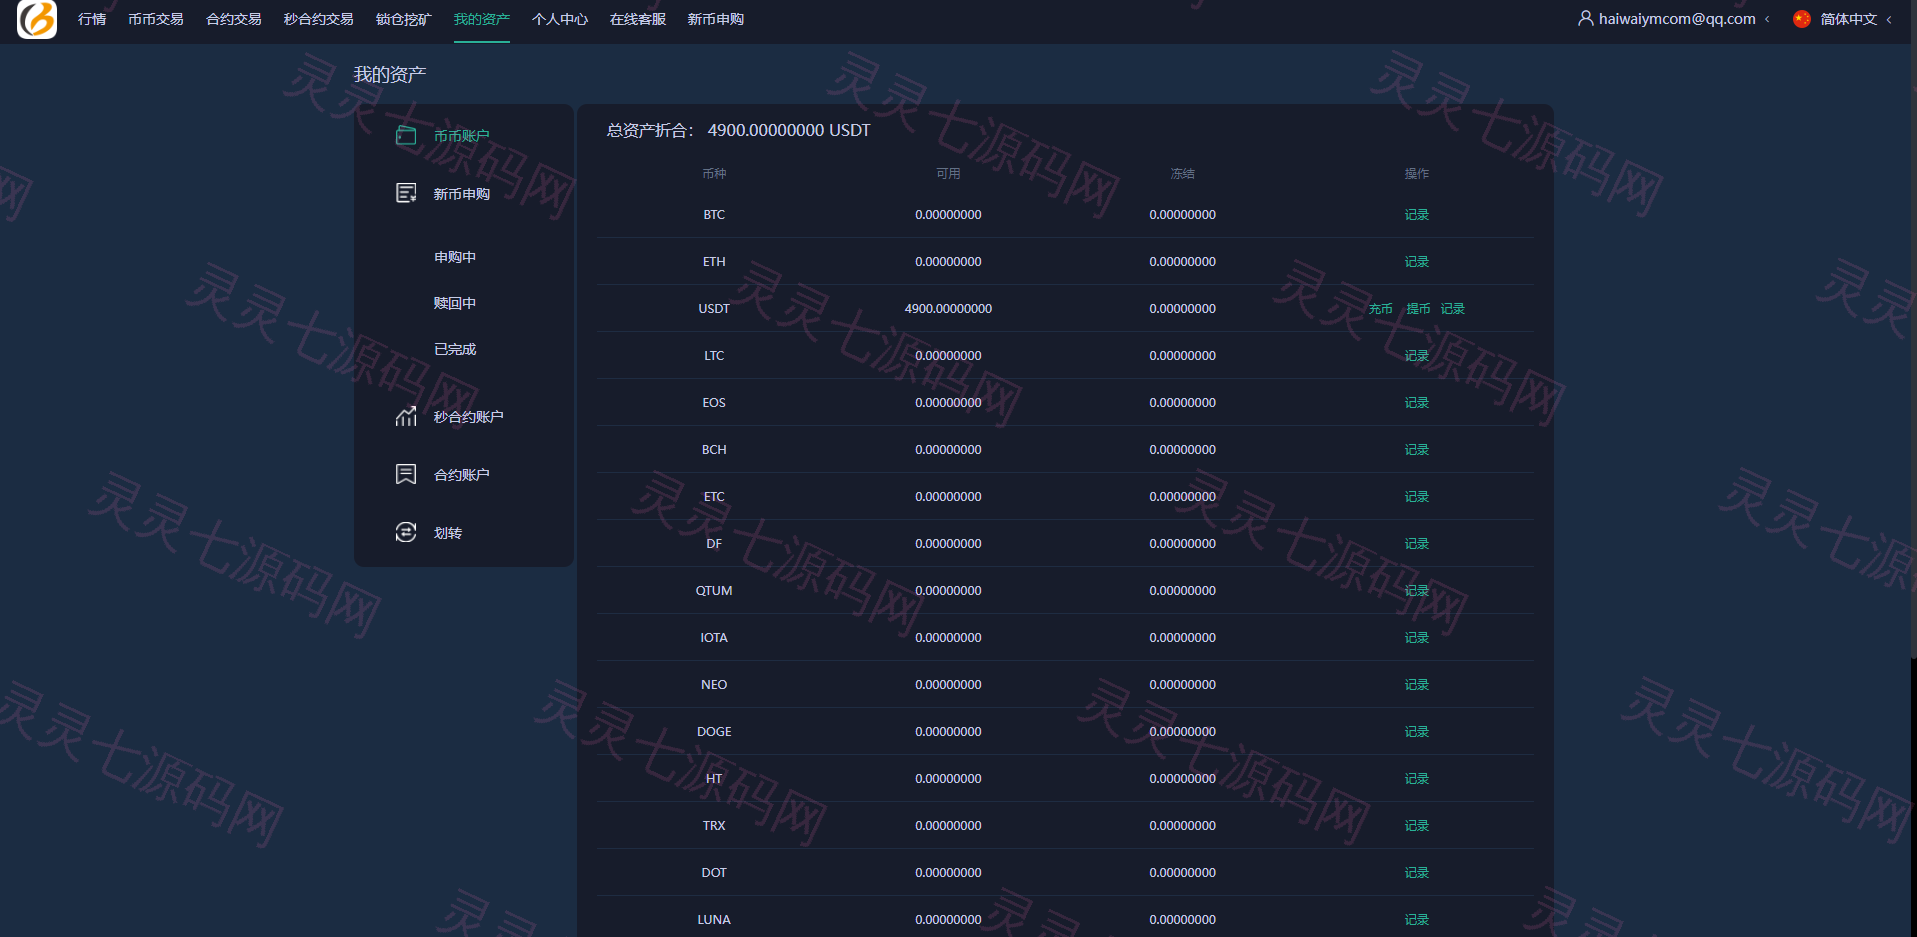
Task: Click the 合约账户 bookmark icon
Action: coord(406,474)
